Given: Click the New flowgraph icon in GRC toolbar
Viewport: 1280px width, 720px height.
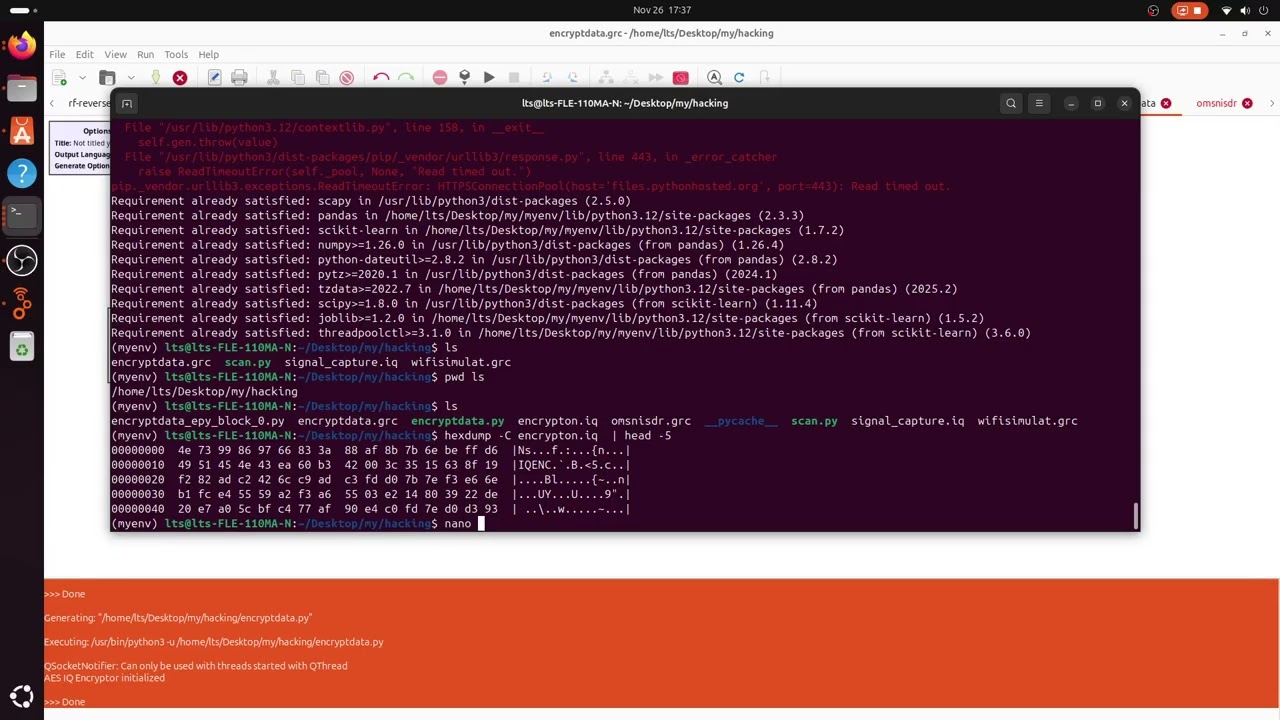Looking at the screenshot, I should pos(59,78).
